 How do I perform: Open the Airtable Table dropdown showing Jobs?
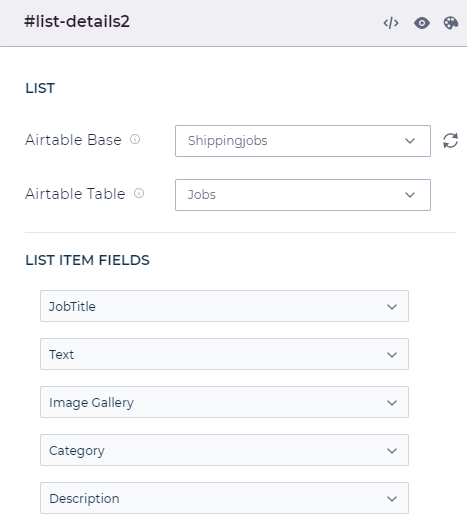point(303,195)
